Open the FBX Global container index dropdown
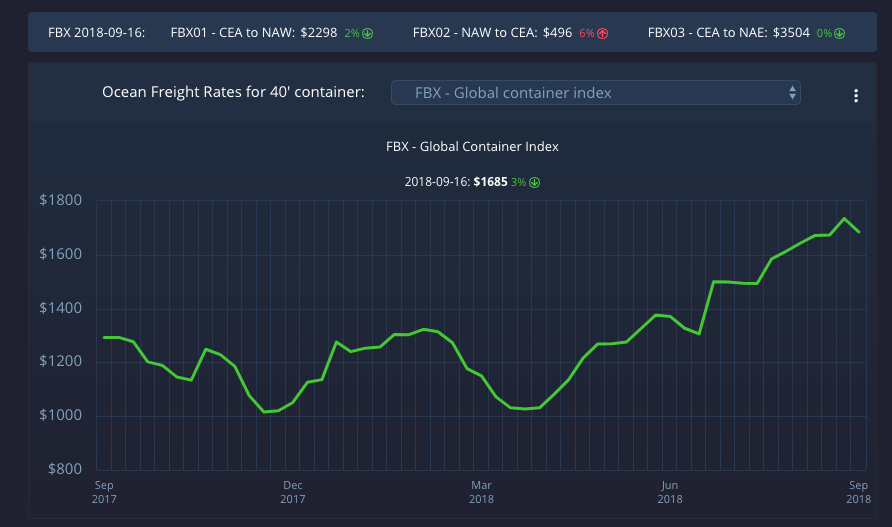The image size is (892, 527). tap(595, 93)
